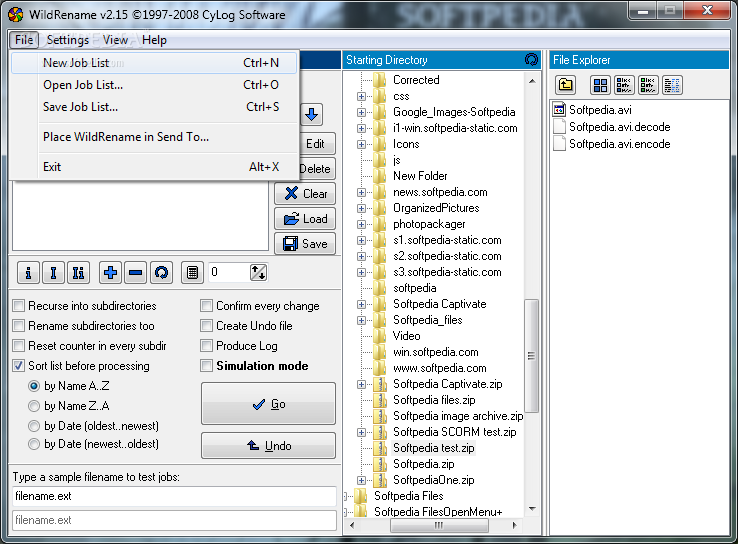This screenshot has height=544, width=738.
Task: Select sort by Name A..Z
Action: (34, 386)
